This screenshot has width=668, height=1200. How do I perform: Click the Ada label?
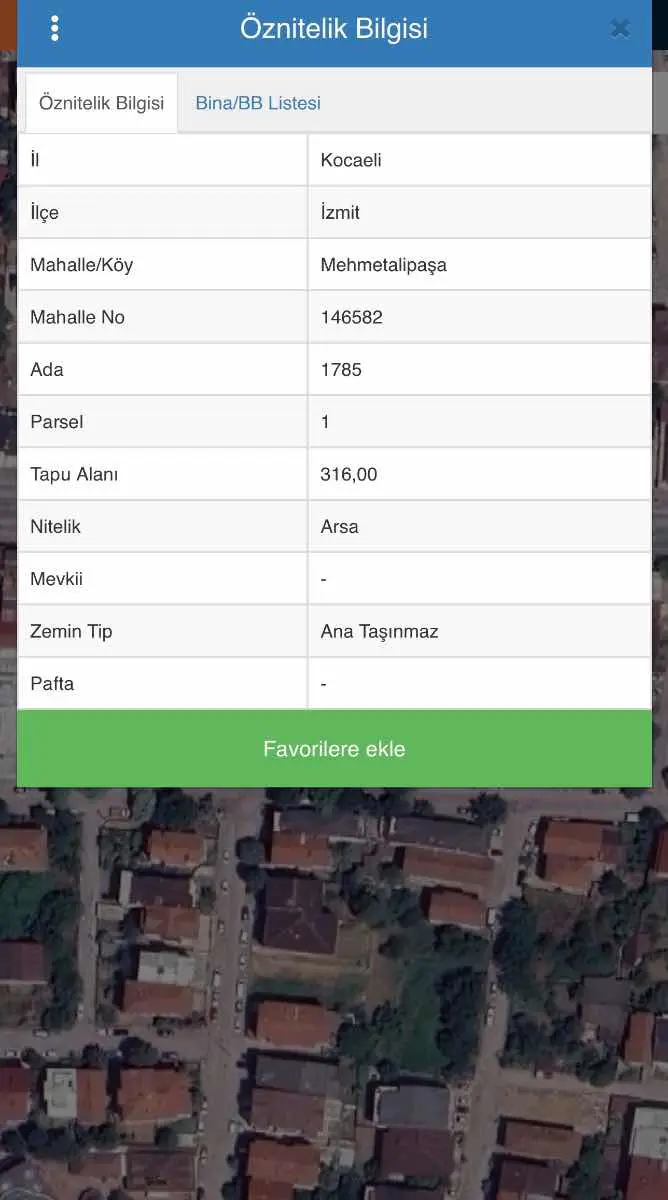coord(47,369)
